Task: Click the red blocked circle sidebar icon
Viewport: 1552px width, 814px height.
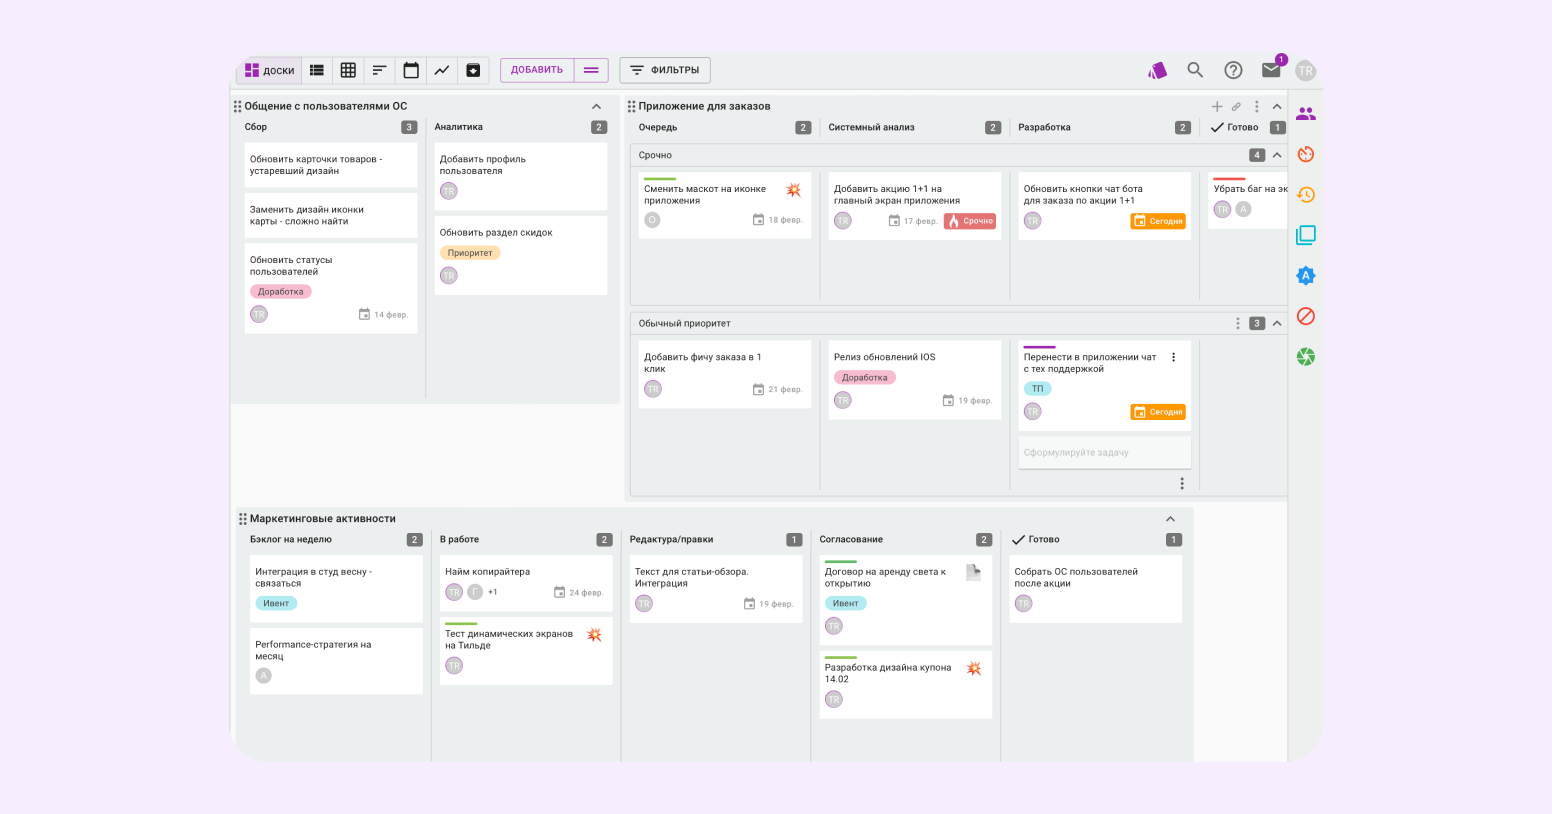Action: [x=1306, y=316]
